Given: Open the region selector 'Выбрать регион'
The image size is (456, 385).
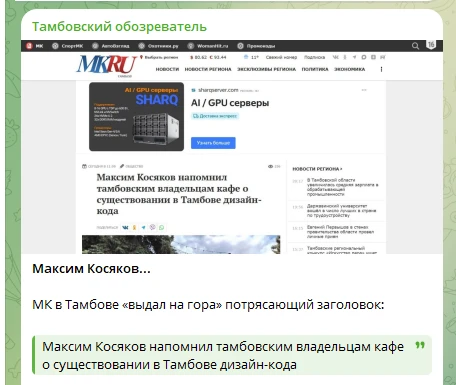Looking at the screenshot, I should point(159,57).
